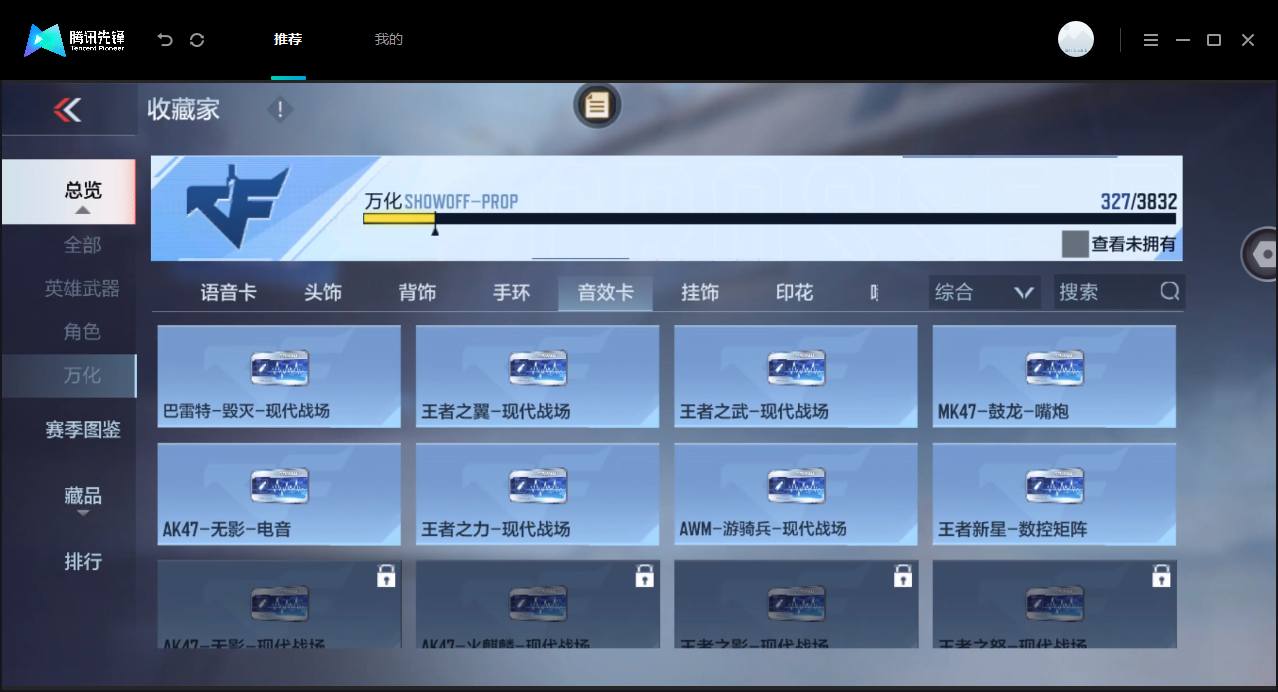Toggle the 查看未拥有 checkbox
Image resolution: width=1278 pixels, height=692 pixels.
(1075, 244)
